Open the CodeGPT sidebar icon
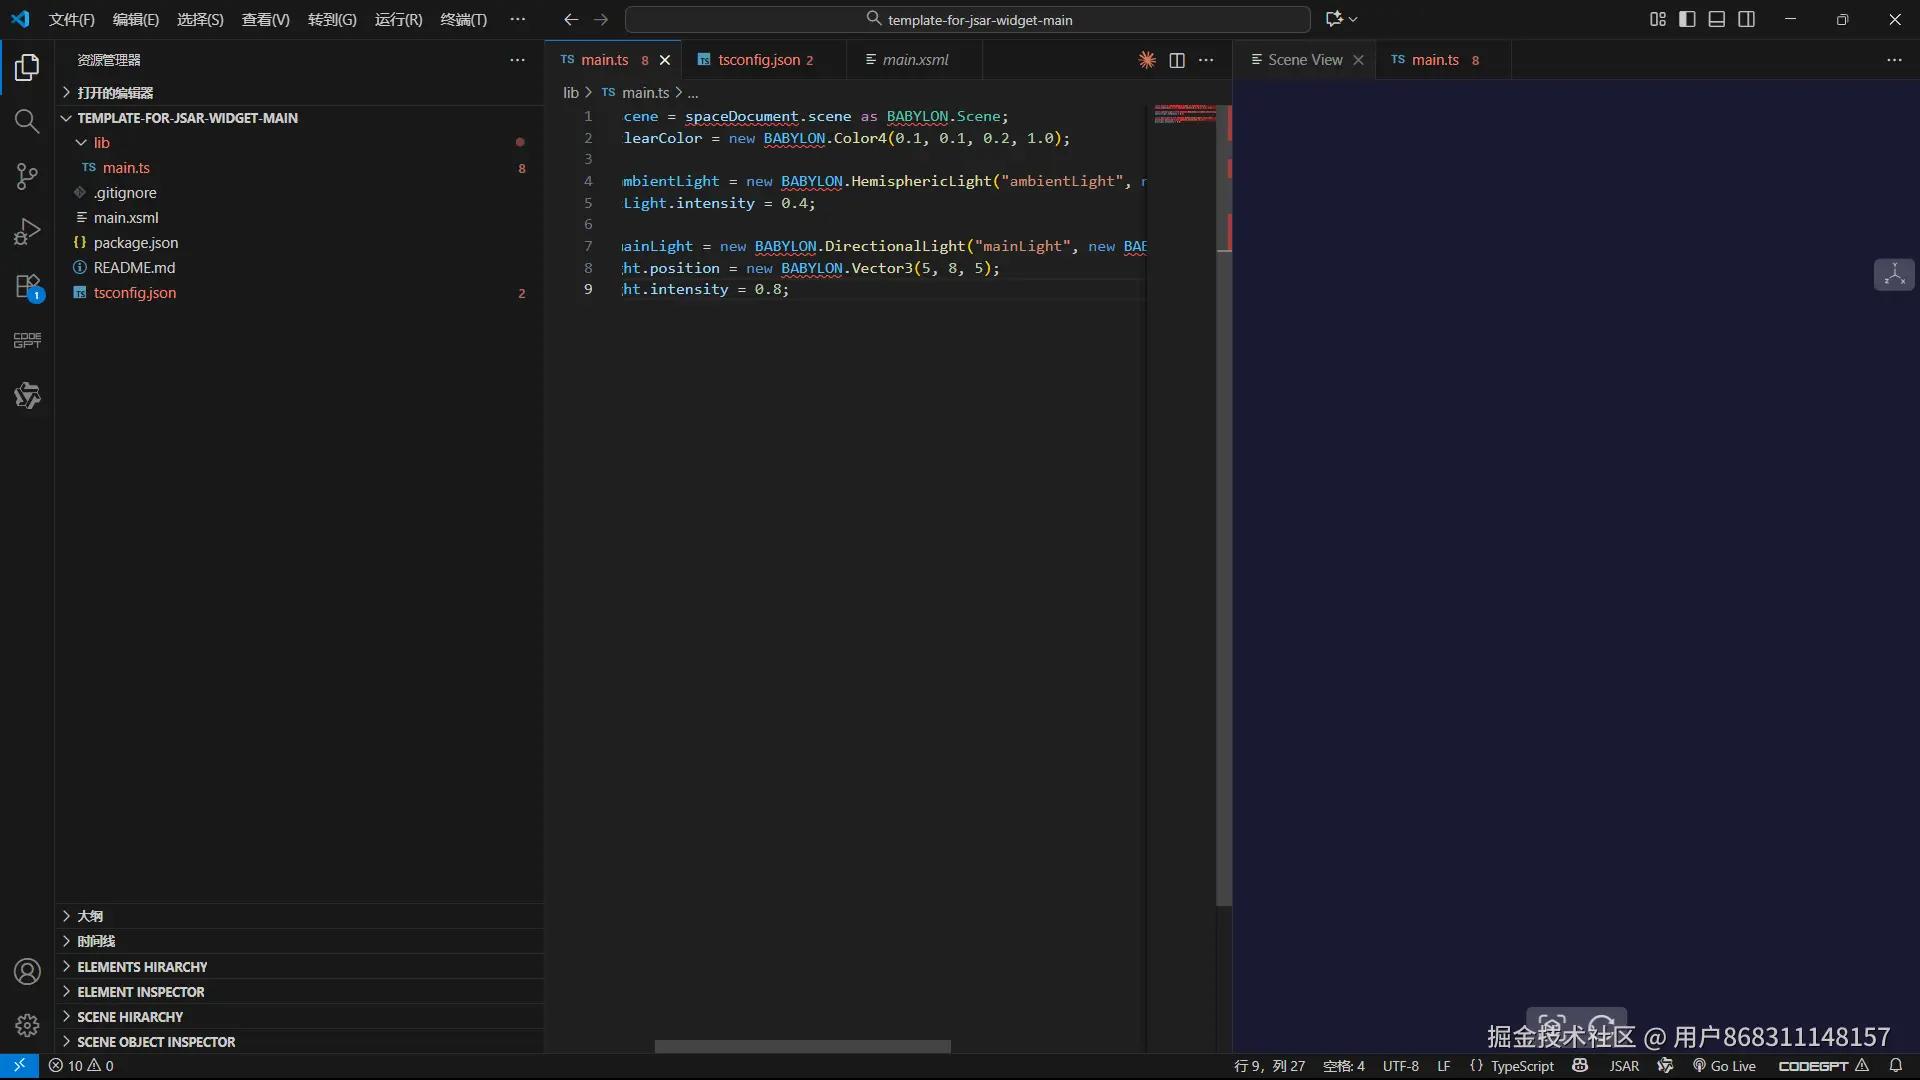1920x1080 pixels. 27,340
